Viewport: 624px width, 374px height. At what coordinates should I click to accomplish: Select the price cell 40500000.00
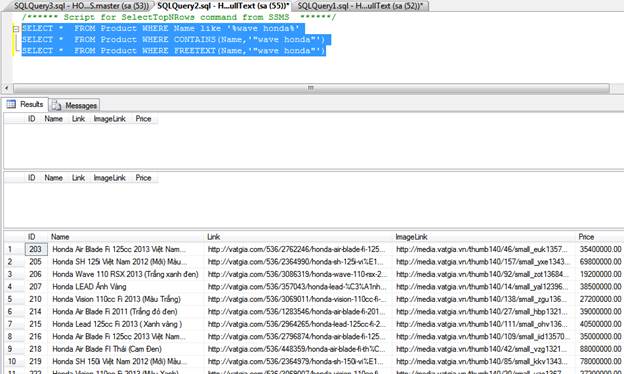pyautogui.click(x=600, y=324)
